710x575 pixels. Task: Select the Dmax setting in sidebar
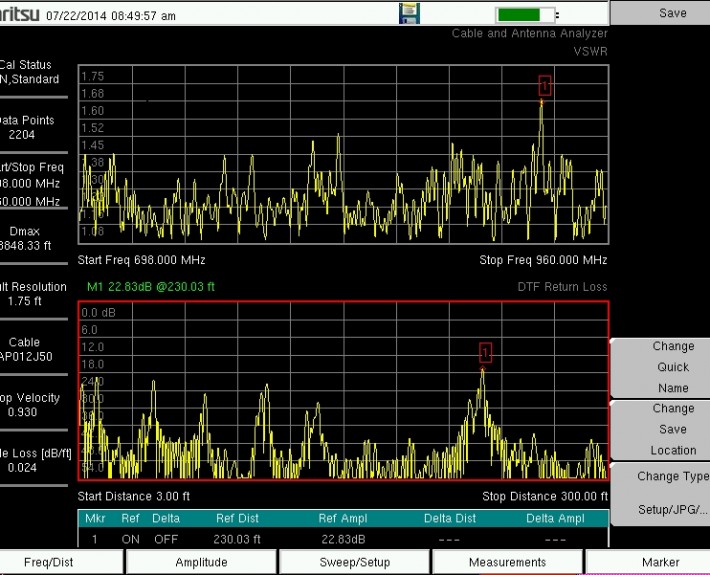coord(33,238)
